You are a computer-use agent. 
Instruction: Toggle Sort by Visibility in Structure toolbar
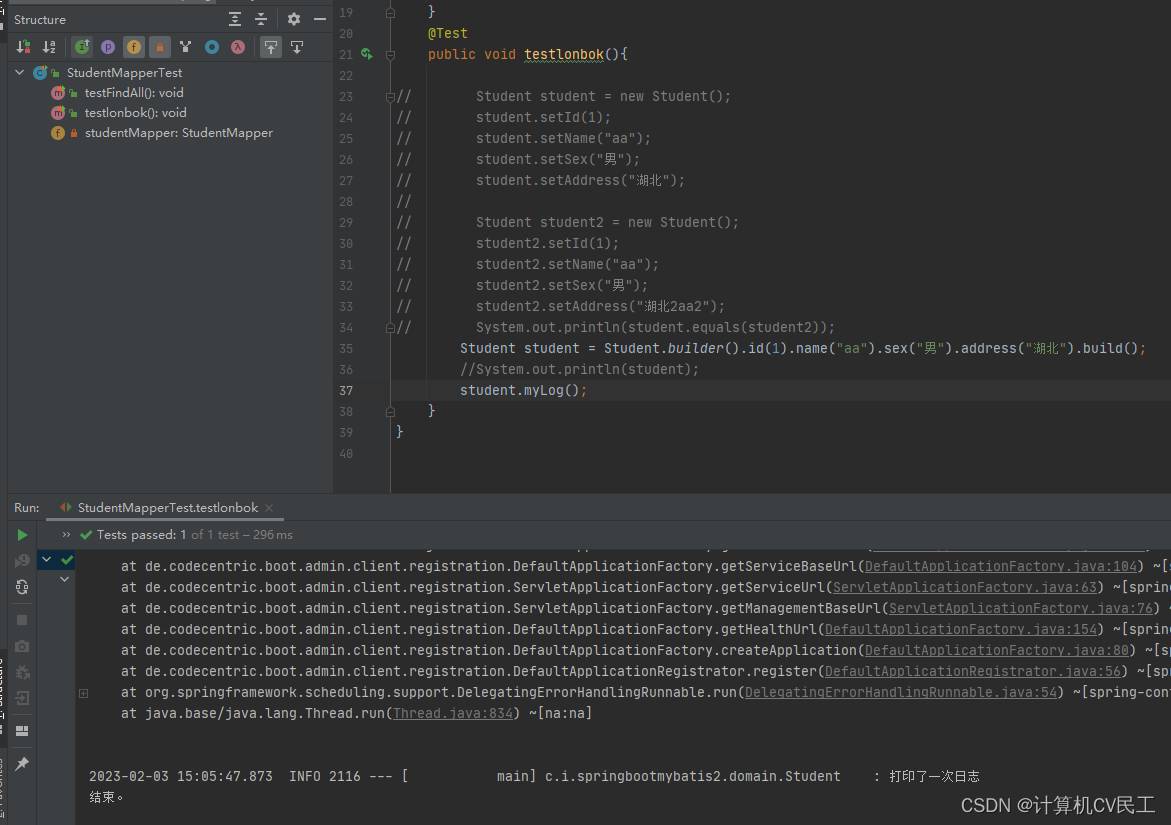[23, 47]
